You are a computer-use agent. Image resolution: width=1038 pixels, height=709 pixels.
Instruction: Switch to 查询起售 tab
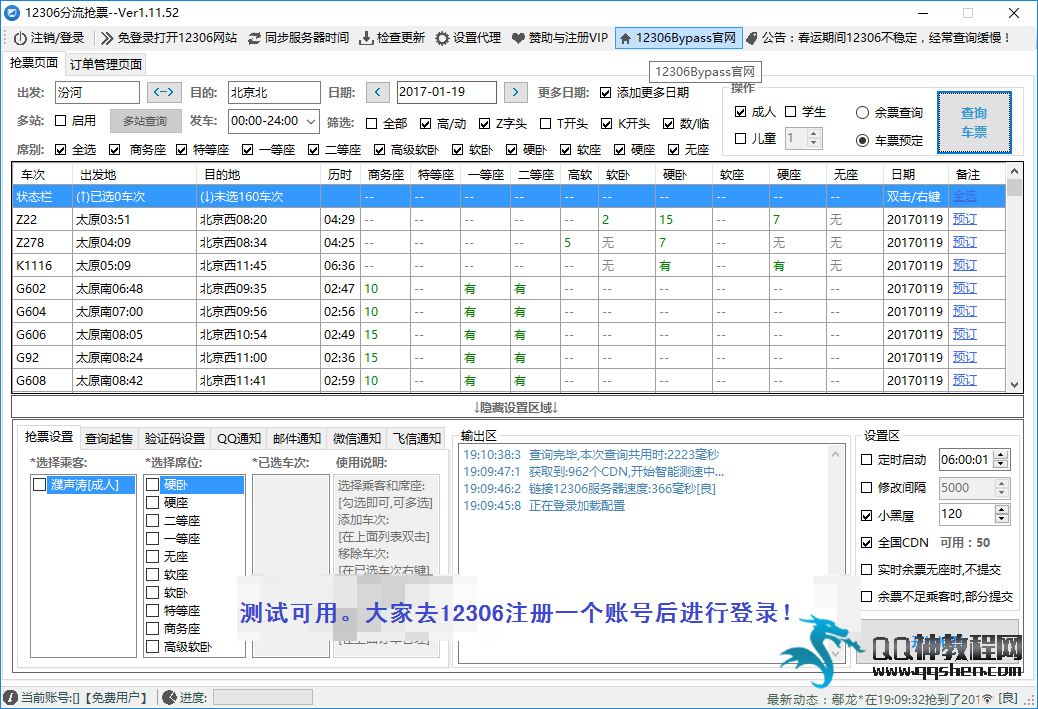109,438
